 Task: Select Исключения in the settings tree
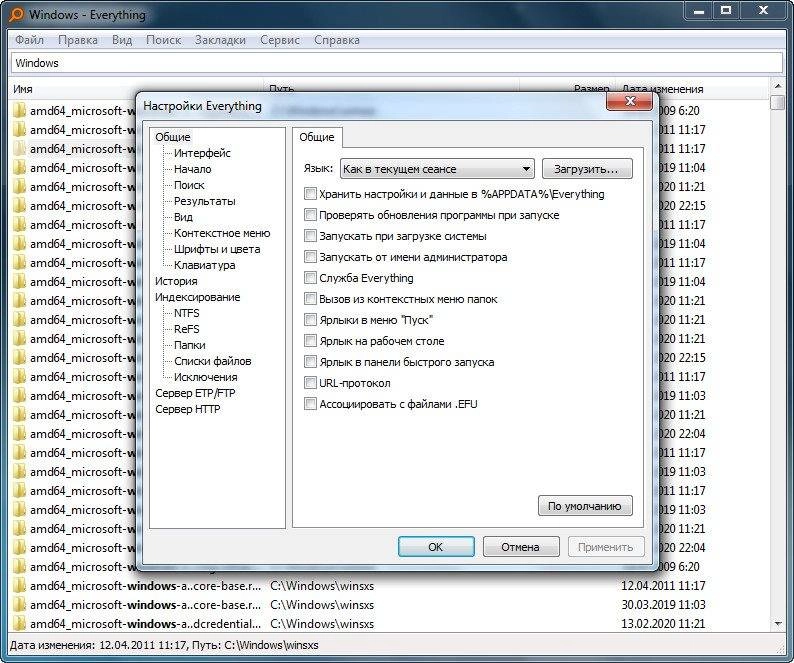coord(205,377)
